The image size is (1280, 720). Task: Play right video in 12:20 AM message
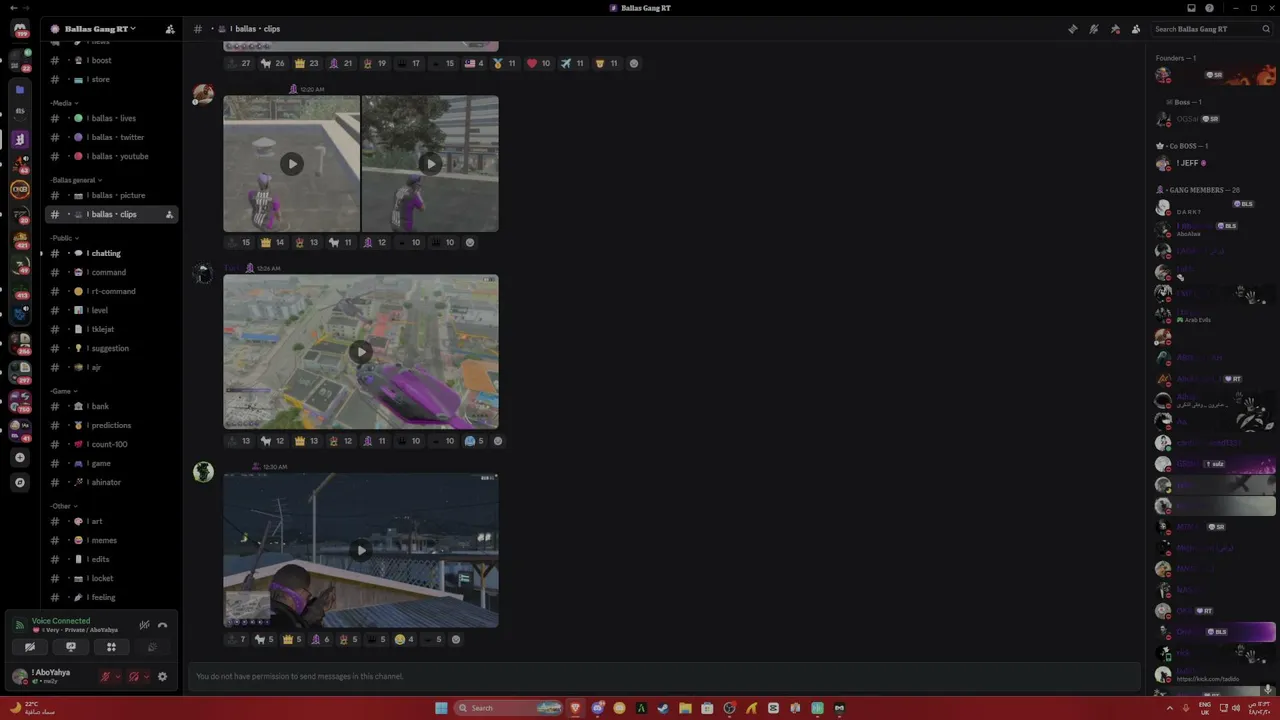tap(430, 164)
